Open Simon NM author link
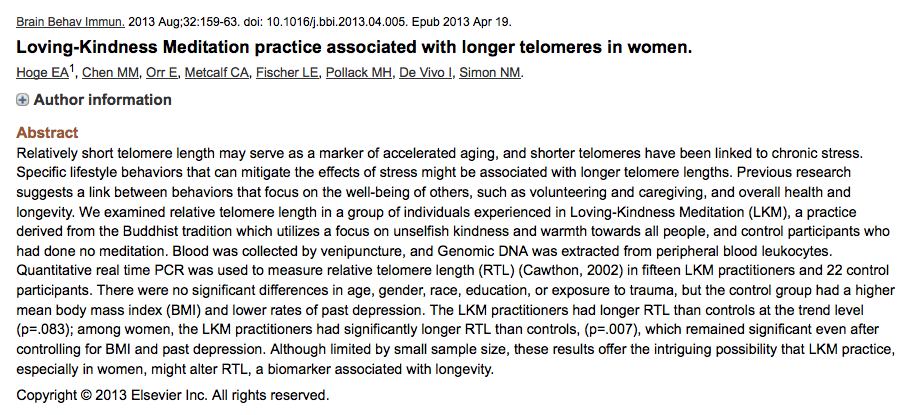The width and height of the screenshot is (908, 415). pyautogui.click(x=490, y=73)
